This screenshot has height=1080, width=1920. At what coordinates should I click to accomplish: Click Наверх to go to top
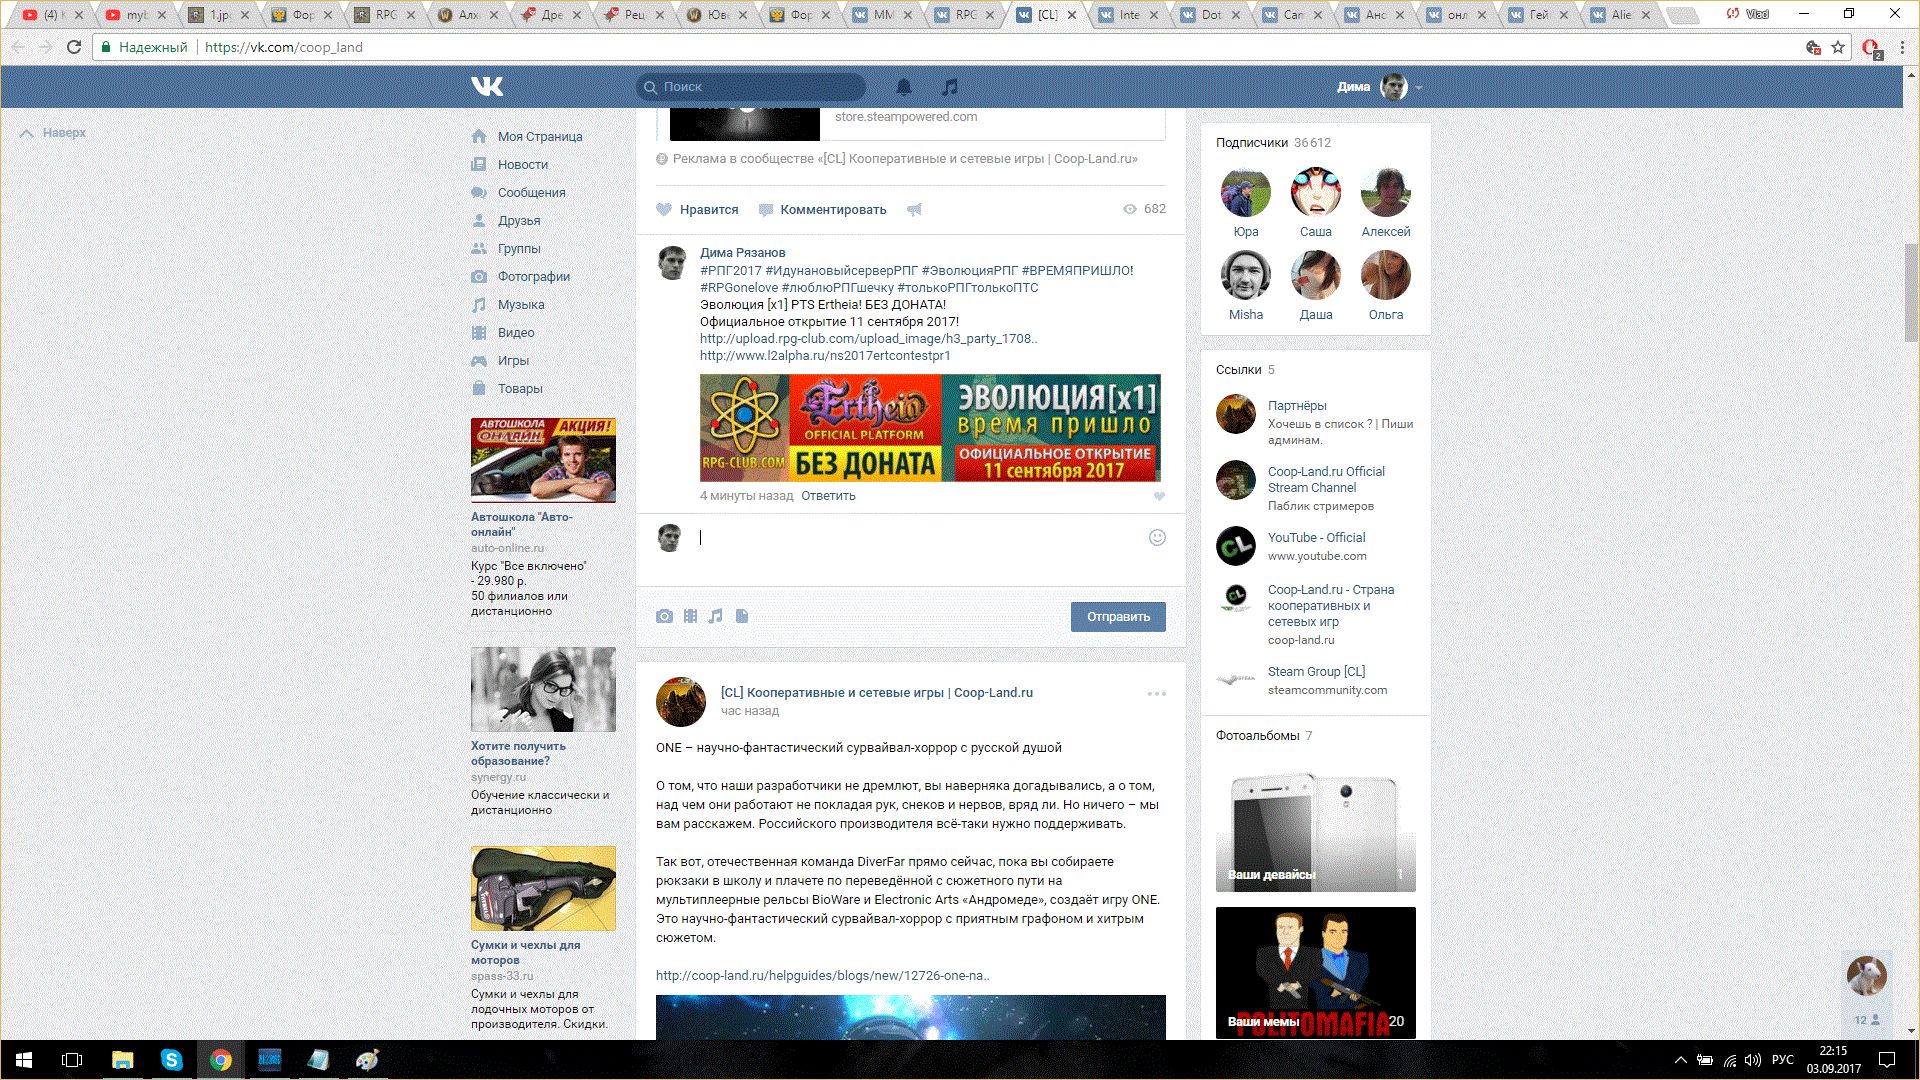(54, 133)
